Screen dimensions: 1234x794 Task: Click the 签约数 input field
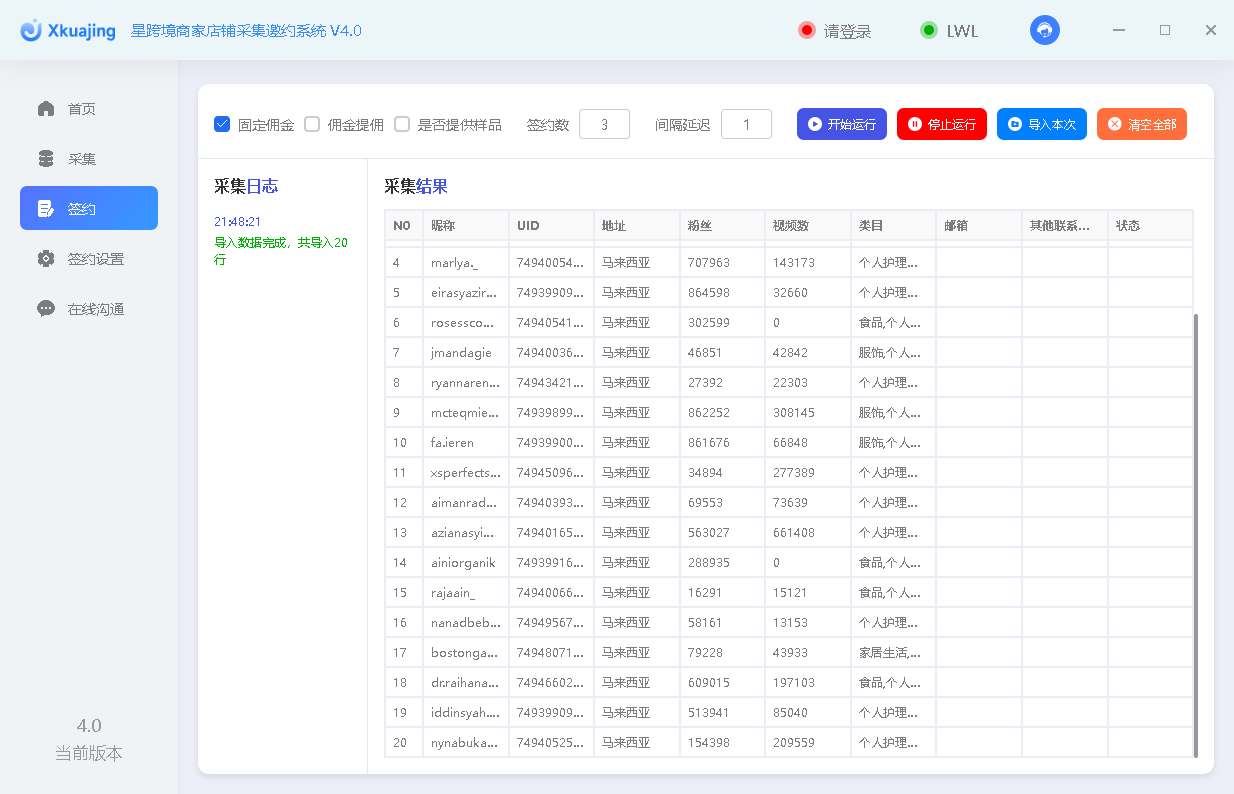pos(604,124)
